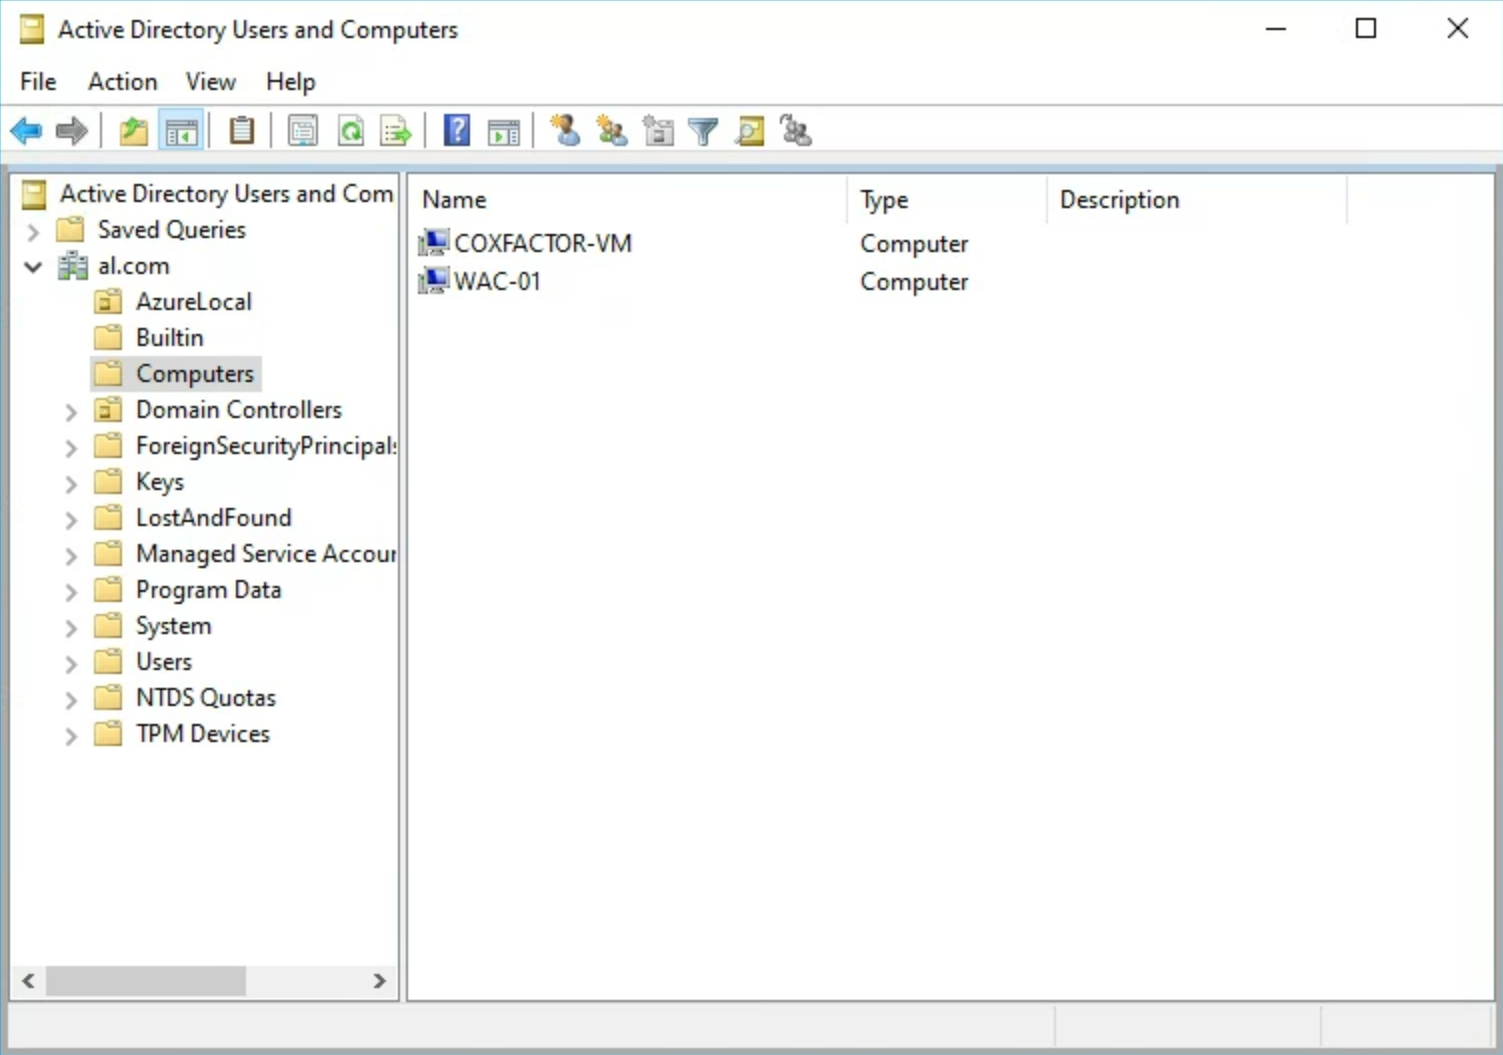Maximize the Active Directory window
Image resolution: width=1503 pixels, height=1055 pixels.
(x=1366, y=29)
